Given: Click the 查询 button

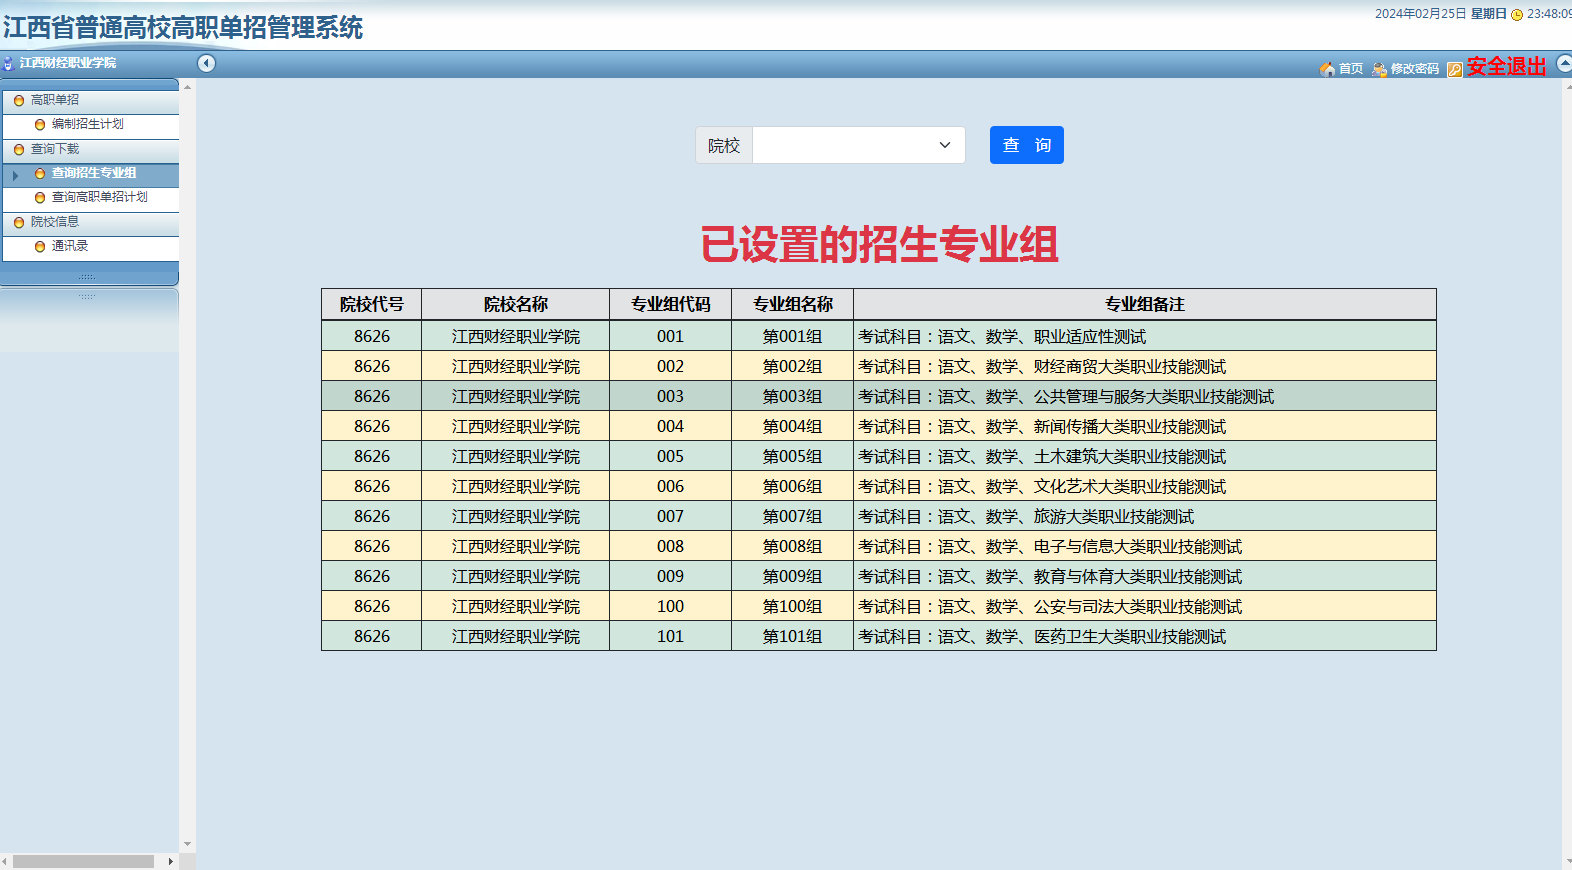Looking at the screenshot, I should pos(1026,145).
